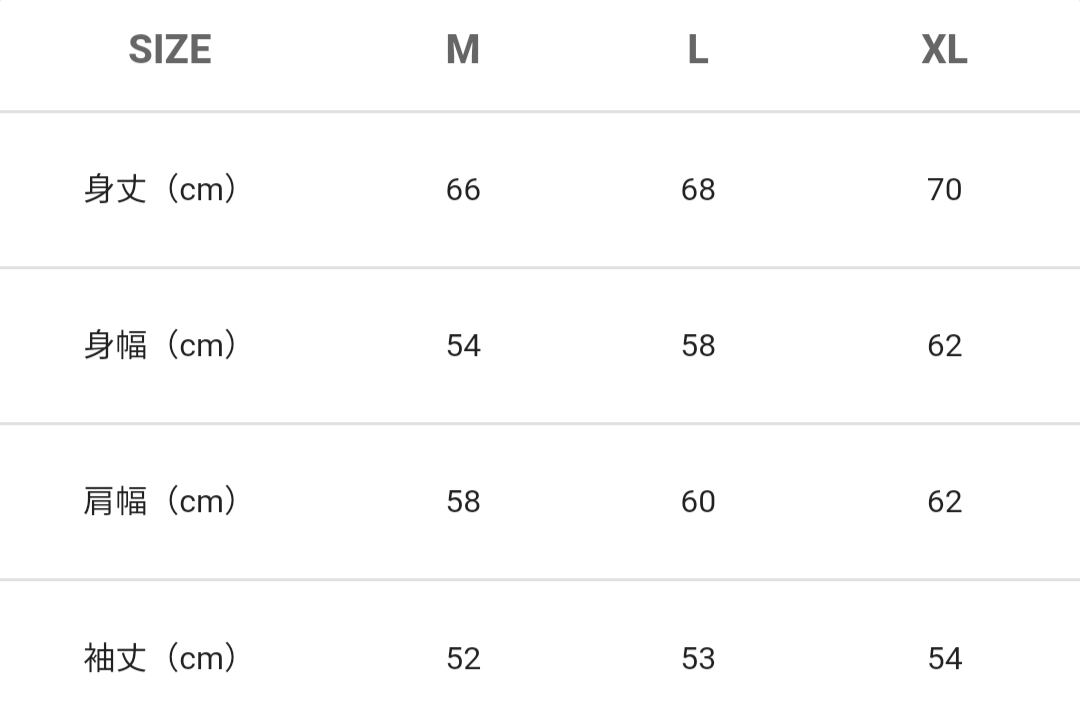The image size is (1080, 723).
Task: Select the M size column header
Action: coord(463,50)
